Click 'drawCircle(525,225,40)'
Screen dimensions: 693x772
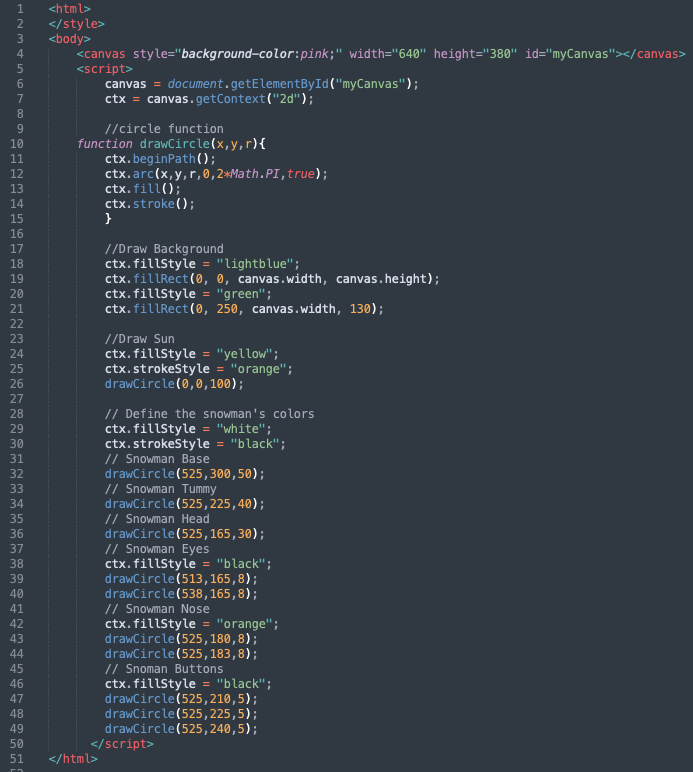point(182,504)
